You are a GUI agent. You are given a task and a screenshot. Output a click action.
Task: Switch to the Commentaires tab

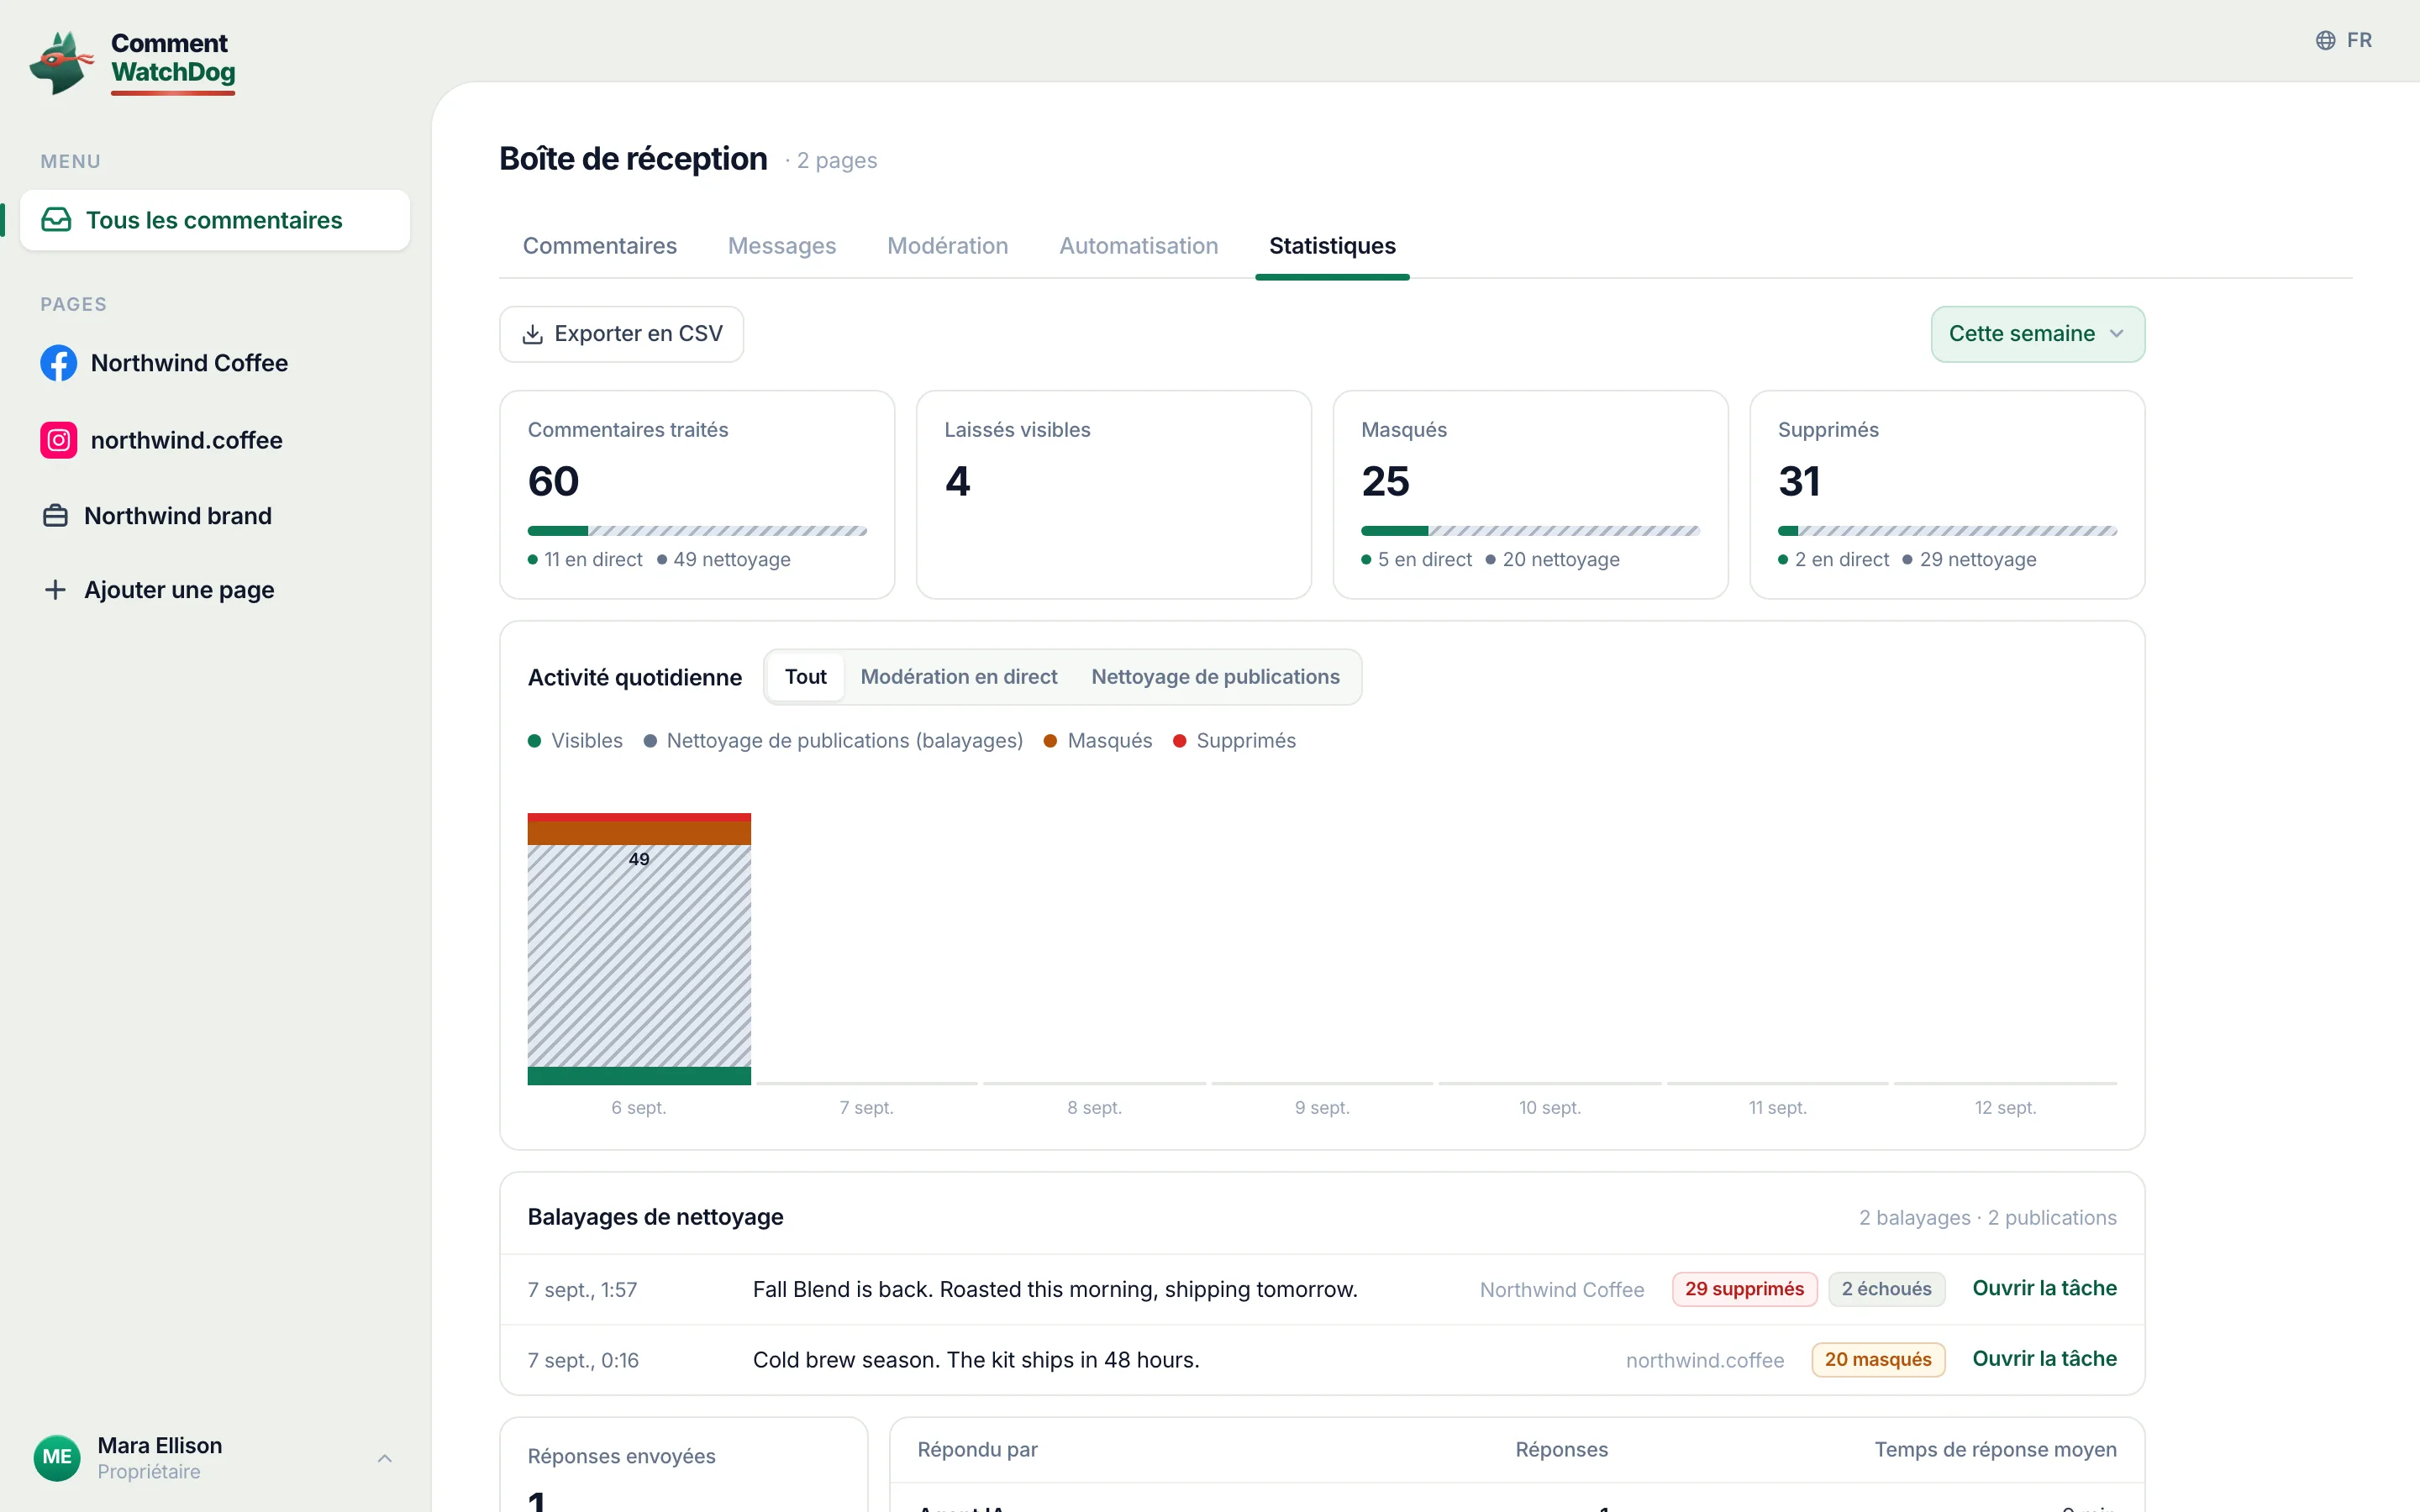click(x=600, y=246)
